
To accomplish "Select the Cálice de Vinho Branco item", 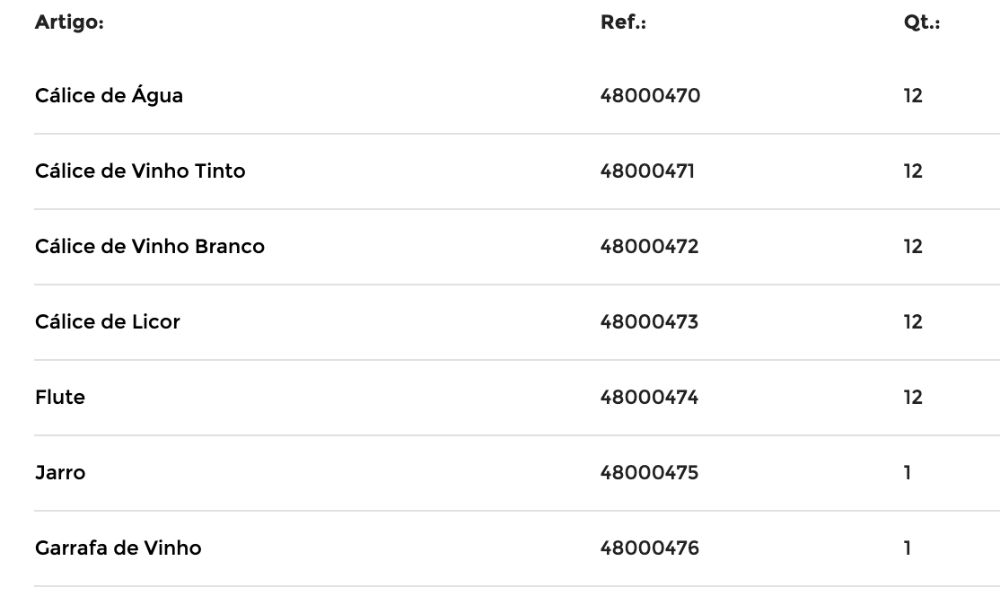I will coord(150,246).
